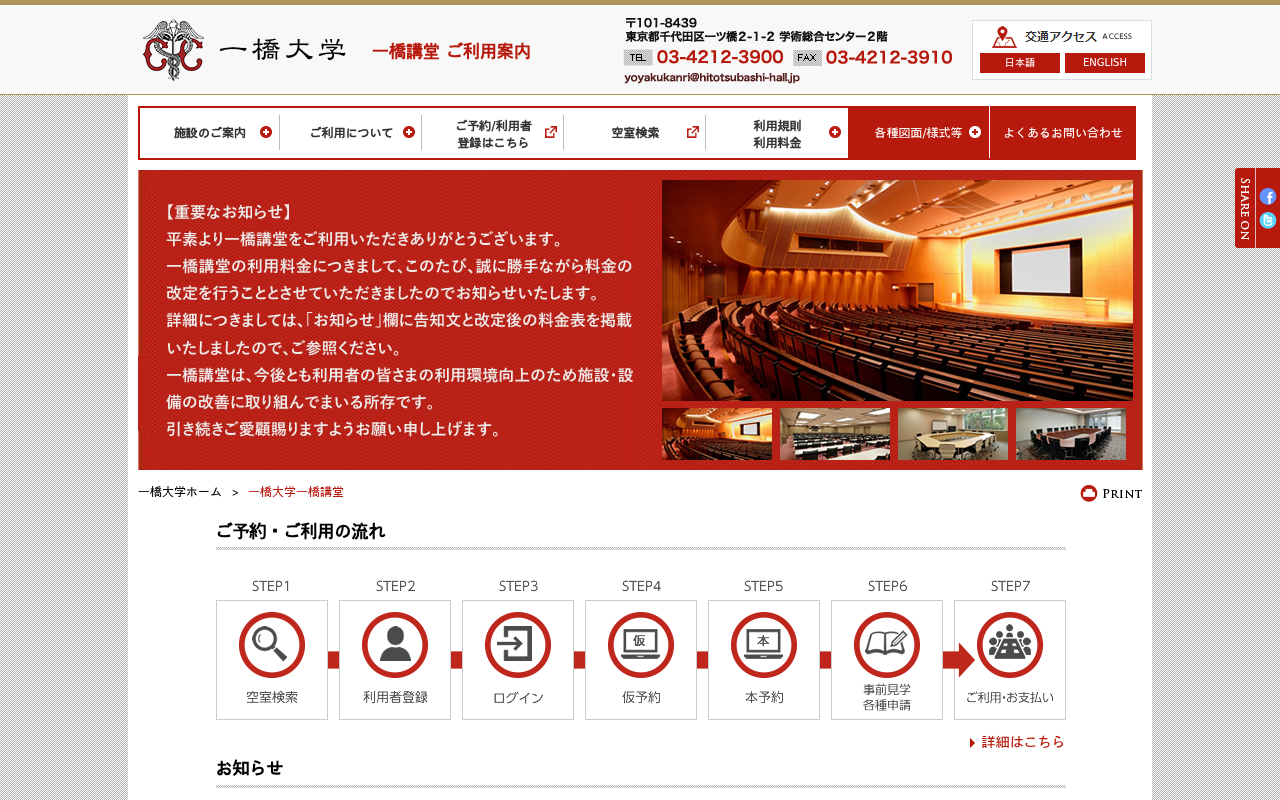Click the STEP7 label

[x=1010, y=586]
